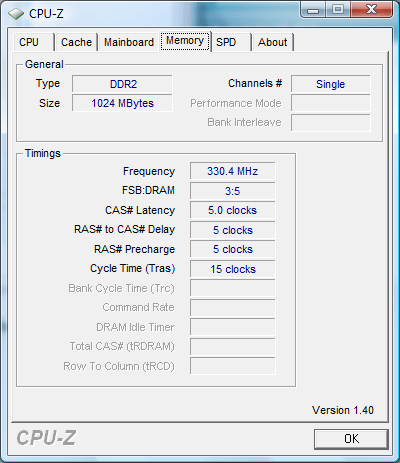Click the Memory tab
This screenshot has height=463, width=400.
point(185,41)
